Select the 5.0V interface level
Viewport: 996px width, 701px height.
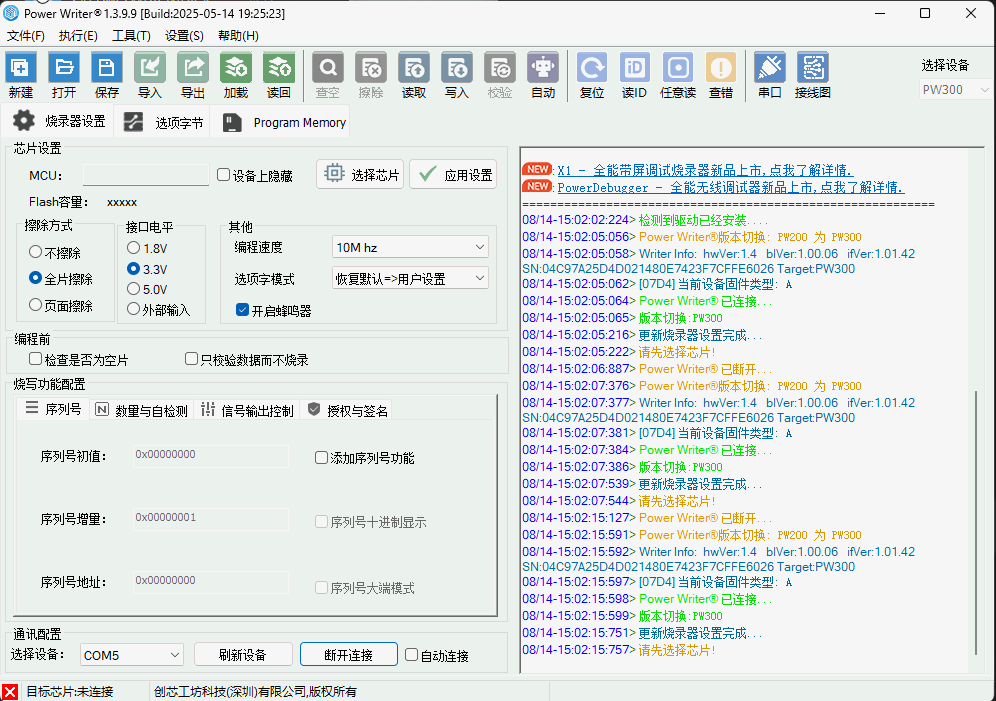133,289
